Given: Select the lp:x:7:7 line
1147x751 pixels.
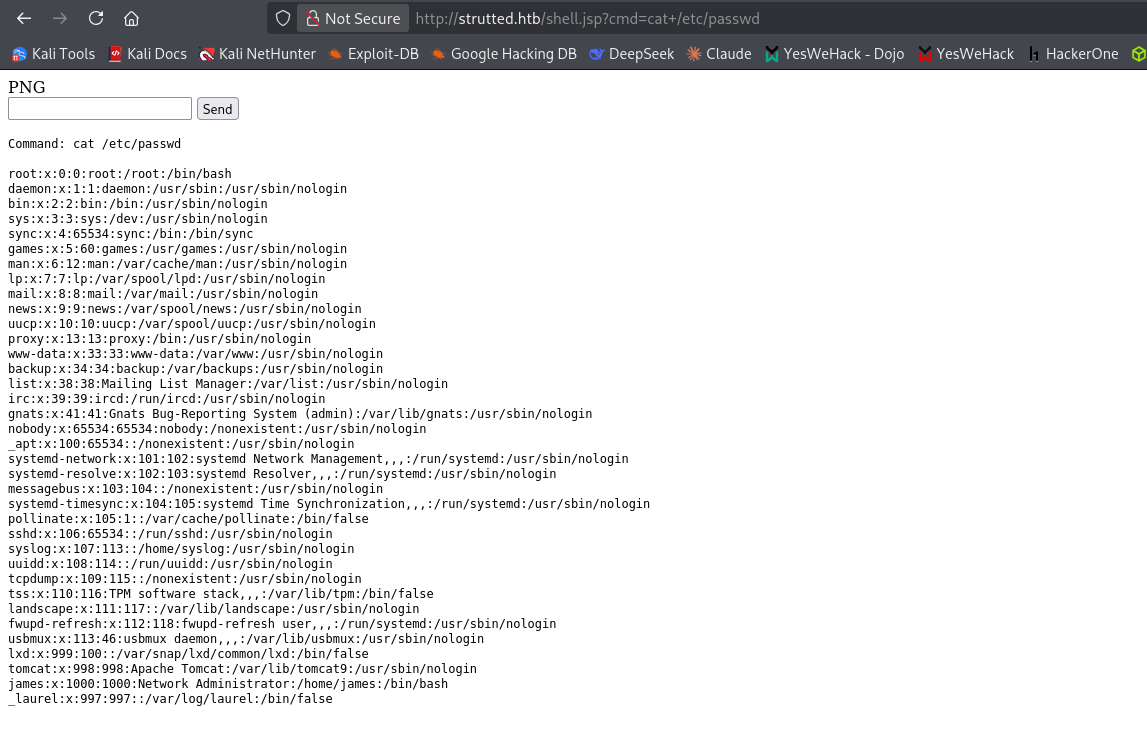Looking at the screenshot, I should coord(167,279).
